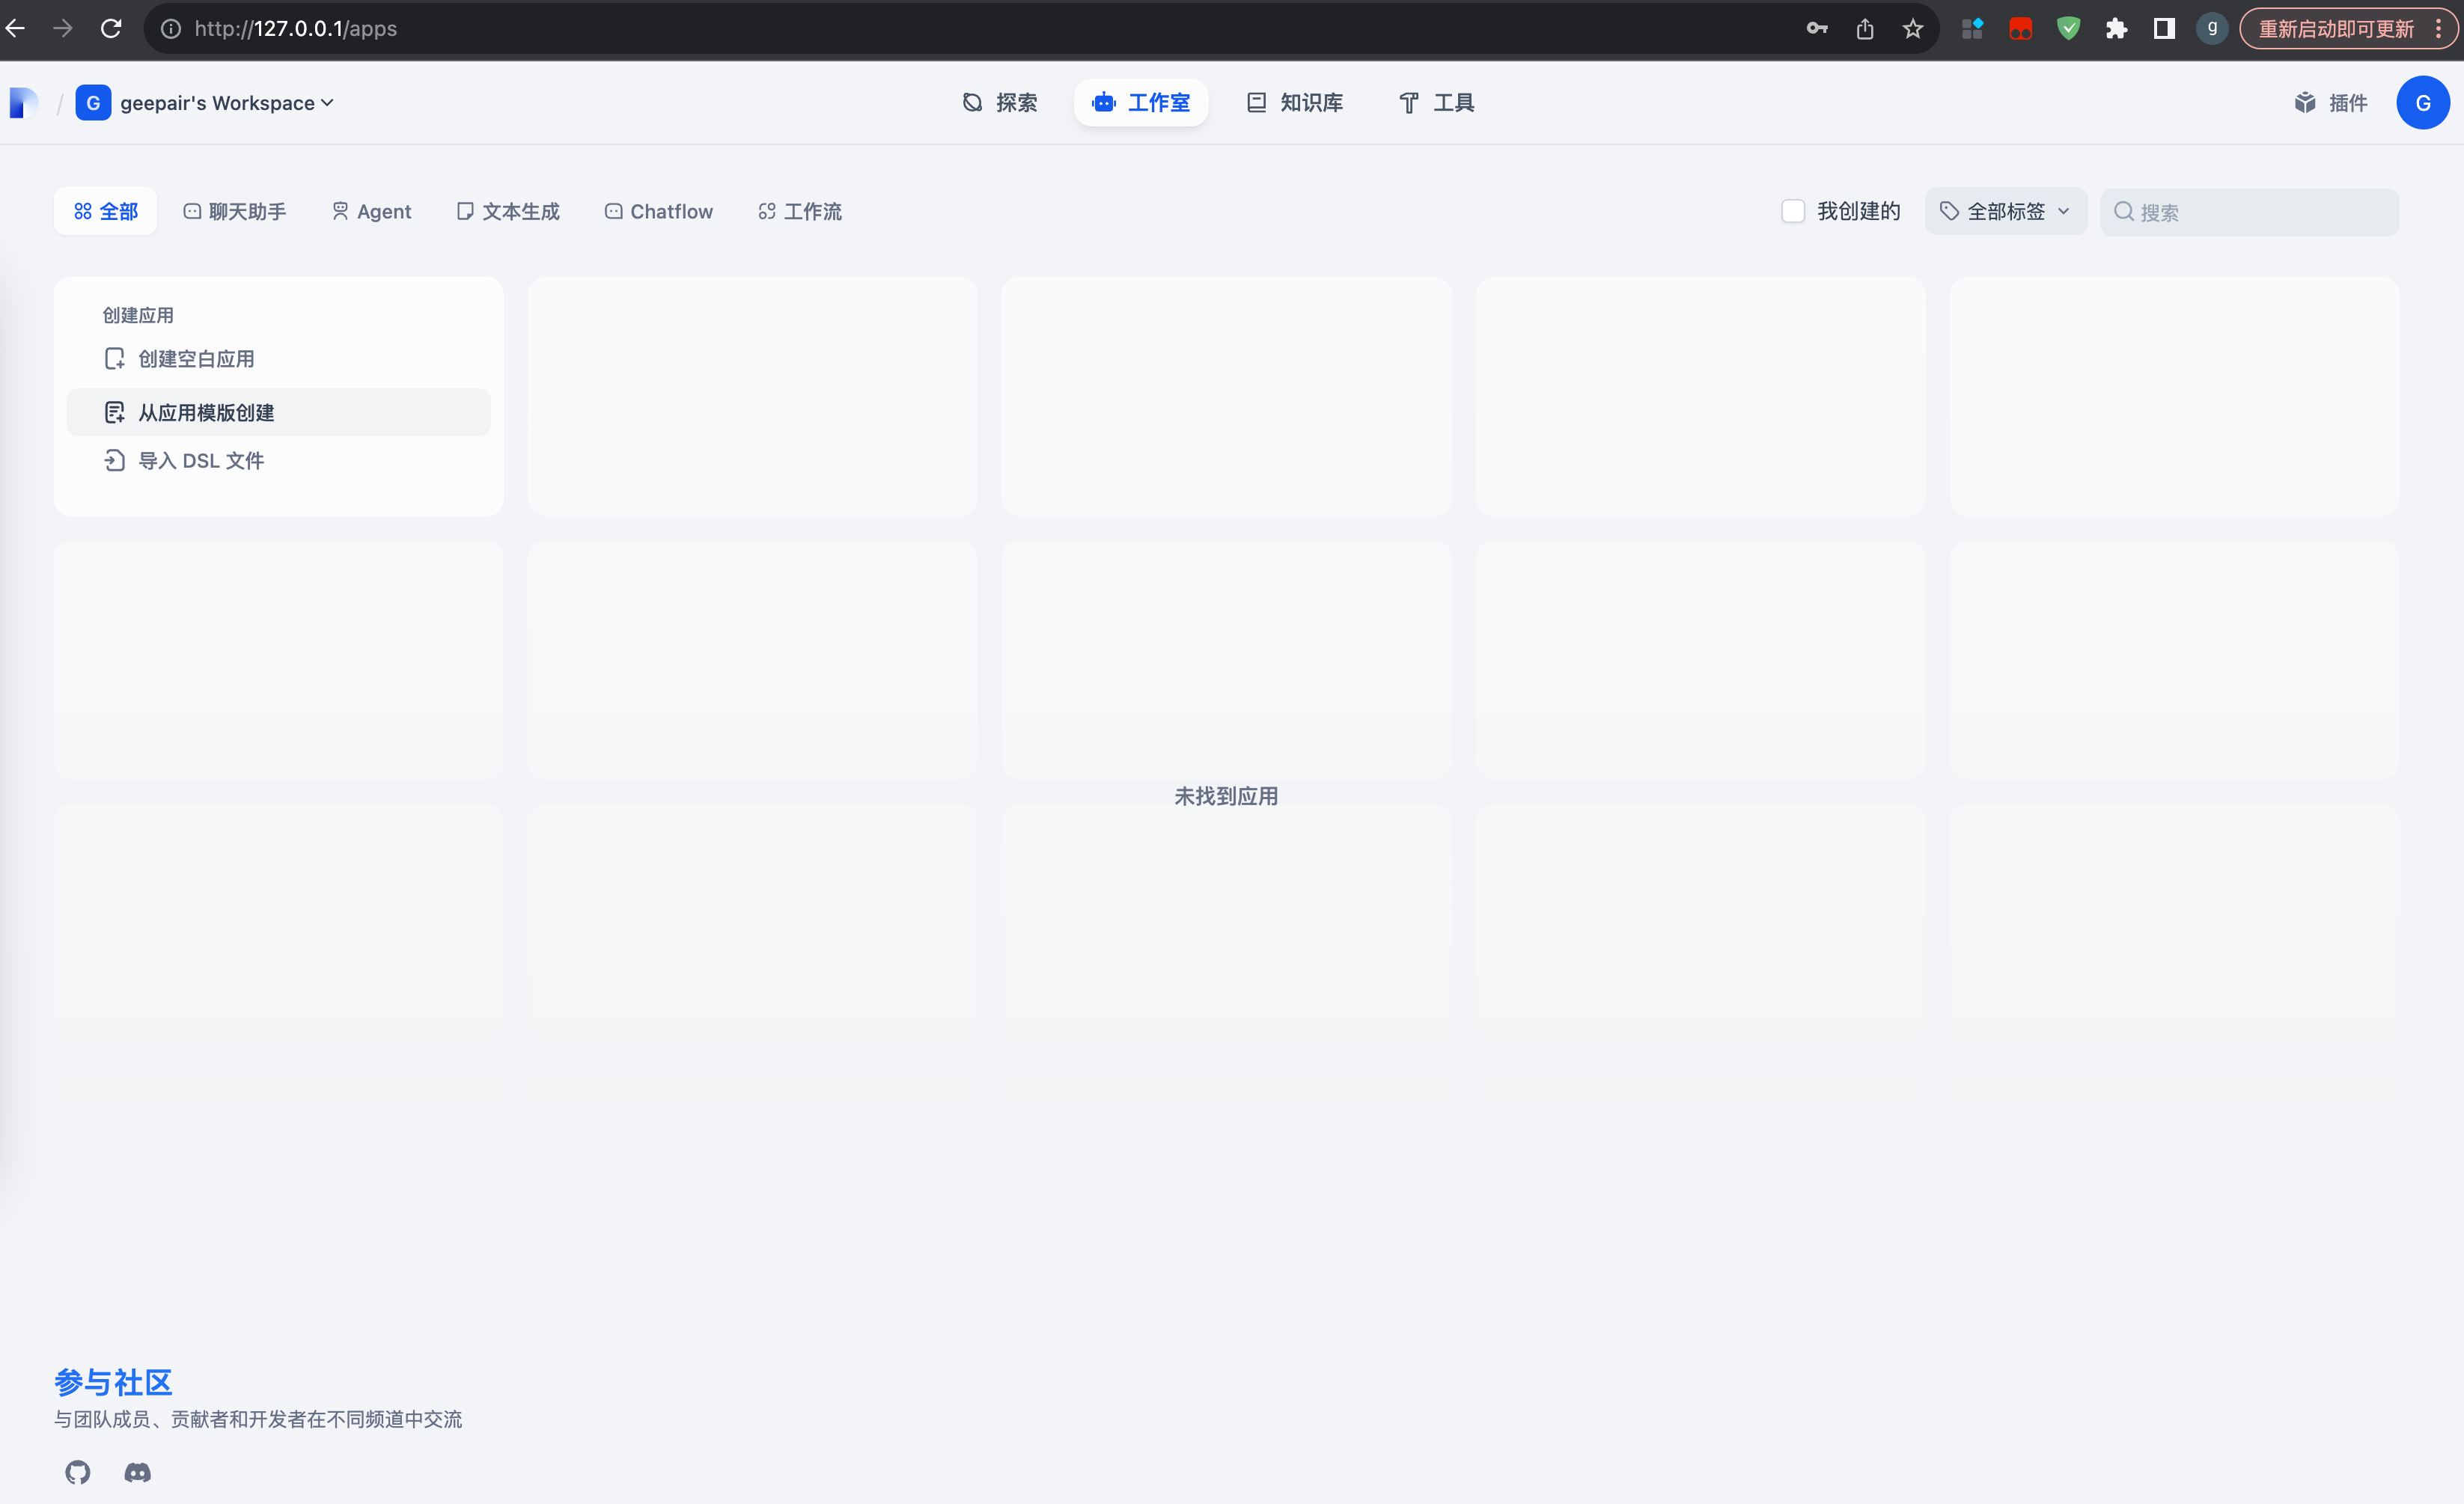The height and width of the screenshot is (1504, 2464).
Task: Click the 导入 DSL 文件 import icon
Action: (x=114, y=460)
